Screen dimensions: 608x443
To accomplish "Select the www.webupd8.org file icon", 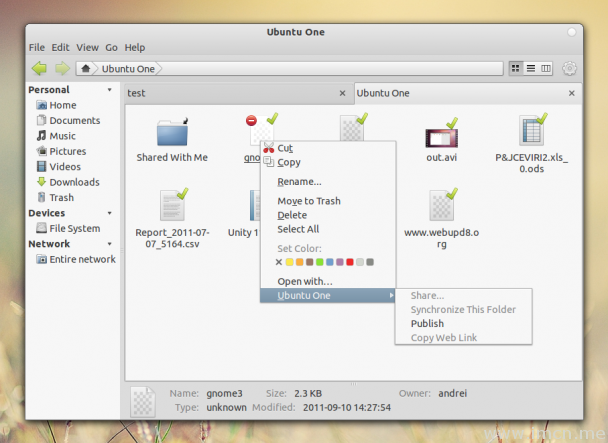I will tap(442, 205).
